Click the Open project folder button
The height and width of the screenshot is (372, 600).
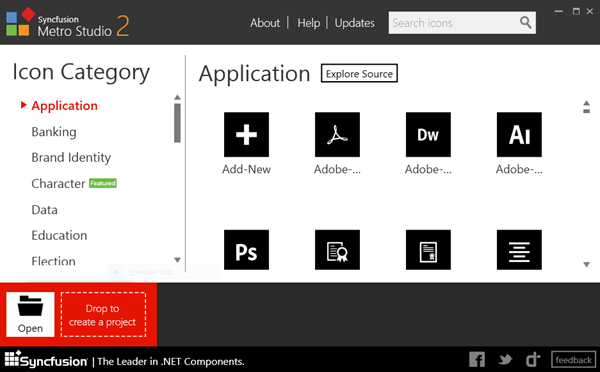(x=30, y=314)
